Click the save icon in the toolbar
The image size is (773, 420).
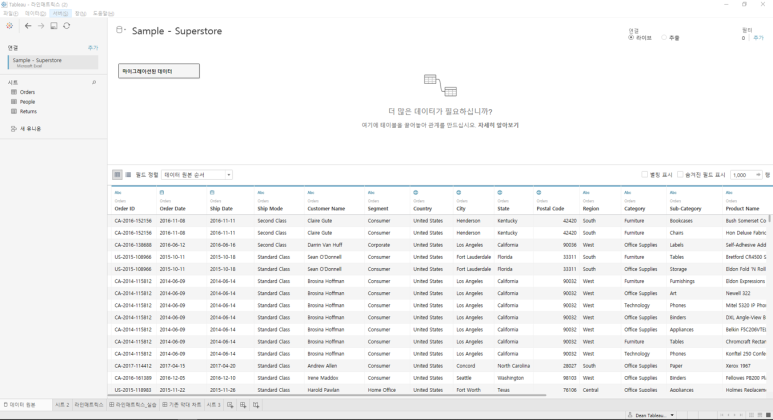click(54, 26)
